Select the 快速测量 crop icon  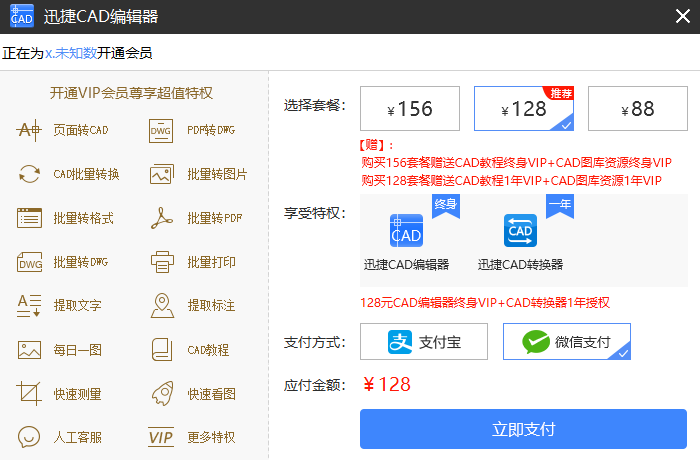tap(29, 393)
